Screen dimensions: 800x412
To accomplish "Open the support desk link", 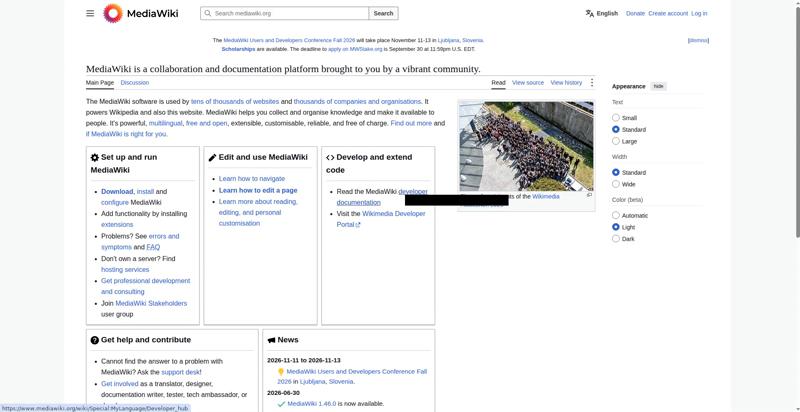I will tap(180, 372).
